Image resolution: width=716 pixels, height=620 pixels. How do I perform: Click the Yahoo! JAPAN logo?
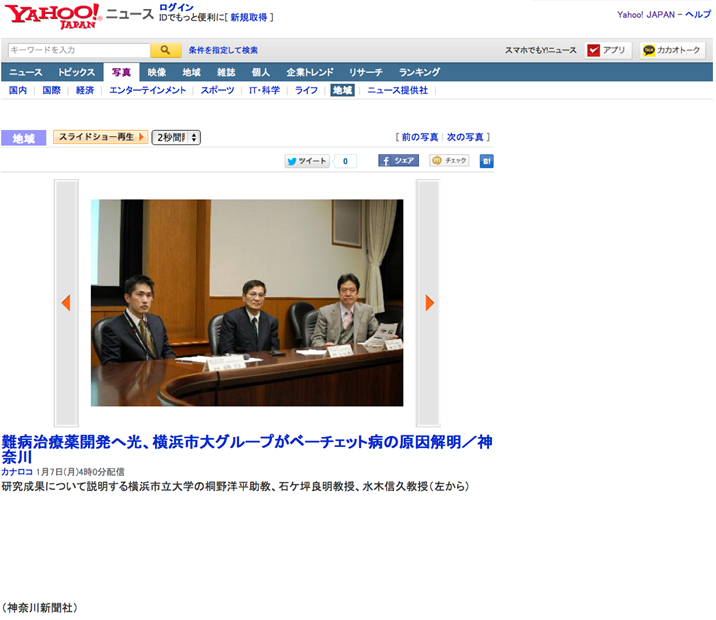coord(51,15)
